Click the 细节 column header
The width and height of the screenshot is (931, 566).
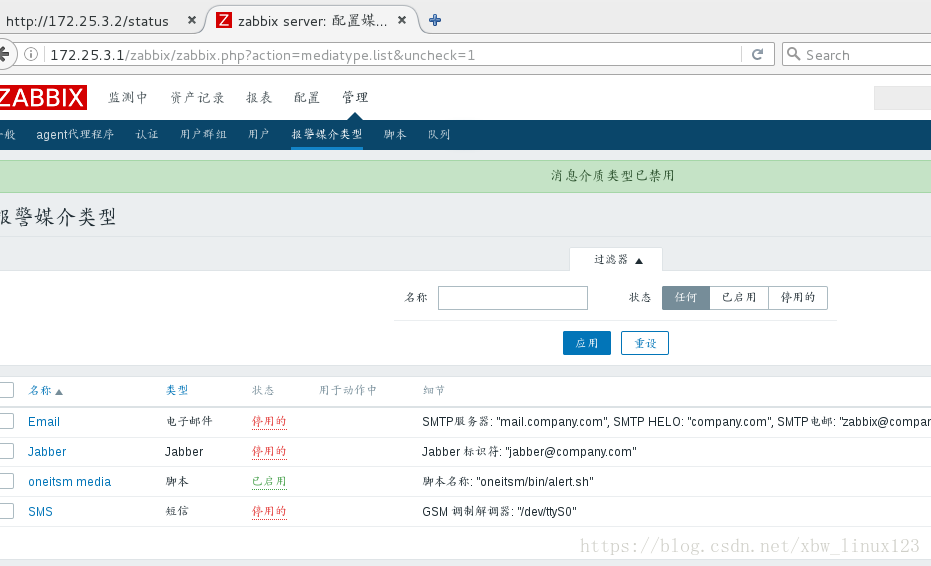(x=433, y=390)
